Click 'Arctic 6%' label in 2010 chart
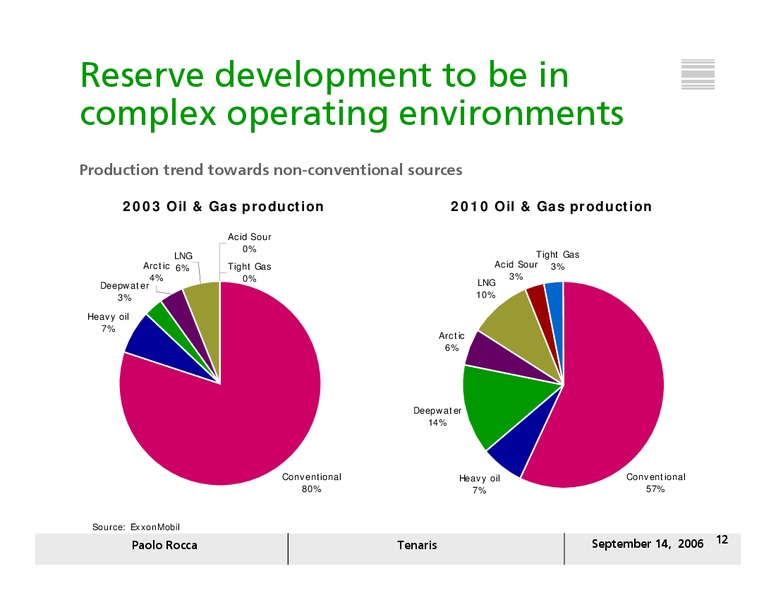 coord(451,342)
